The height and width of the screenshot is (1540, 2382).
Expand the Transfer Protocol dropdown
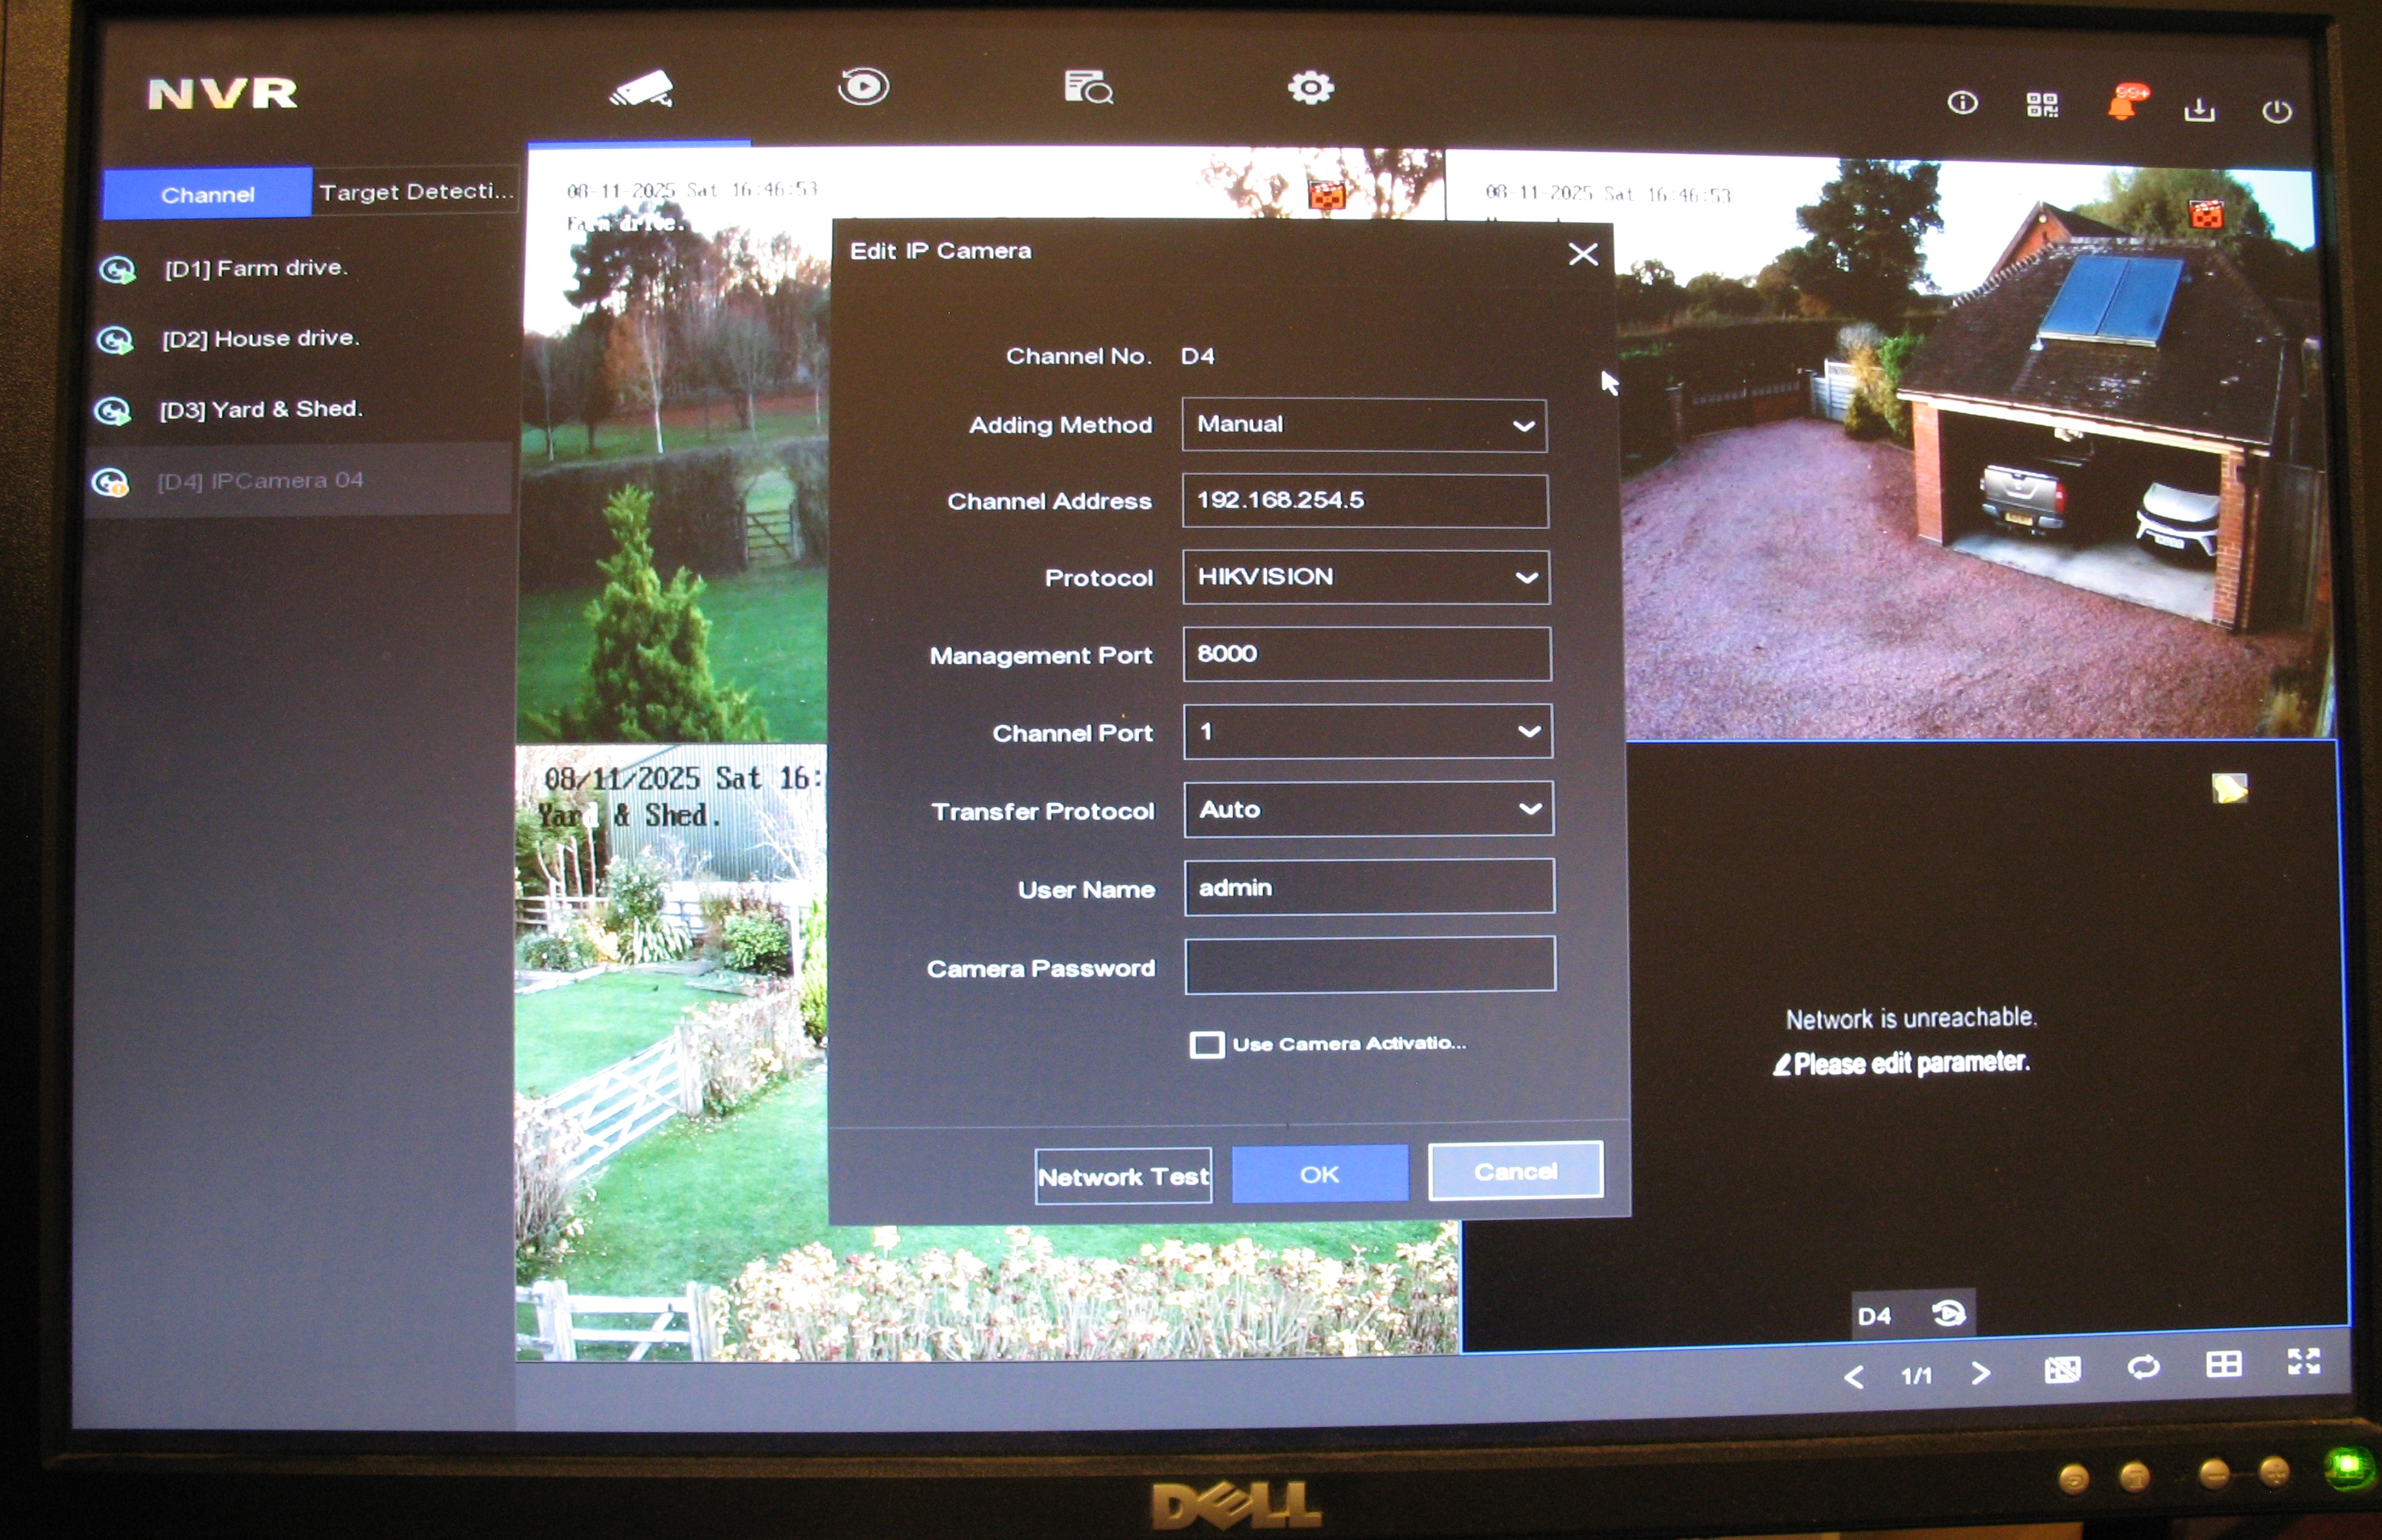[x=1368, y=809]
